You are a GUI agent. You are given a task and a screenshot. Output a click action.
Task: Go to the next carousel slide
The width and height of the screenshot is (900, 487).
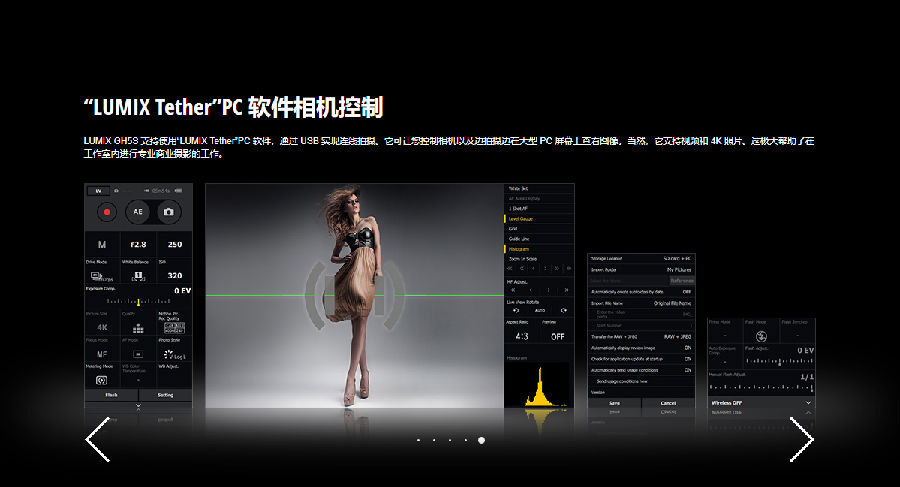point(801,439)
